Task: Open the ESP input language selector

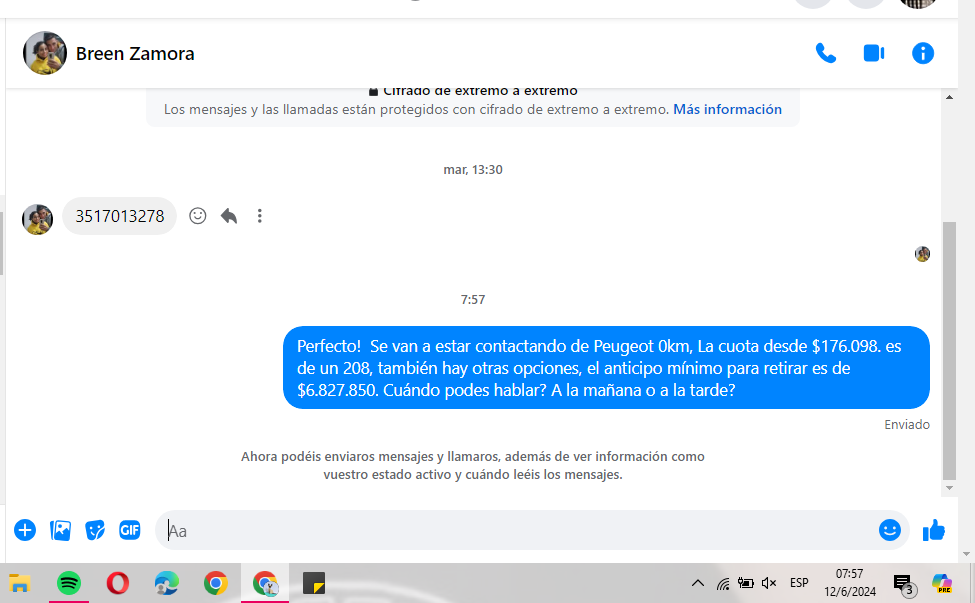Action: coord(799,583)
